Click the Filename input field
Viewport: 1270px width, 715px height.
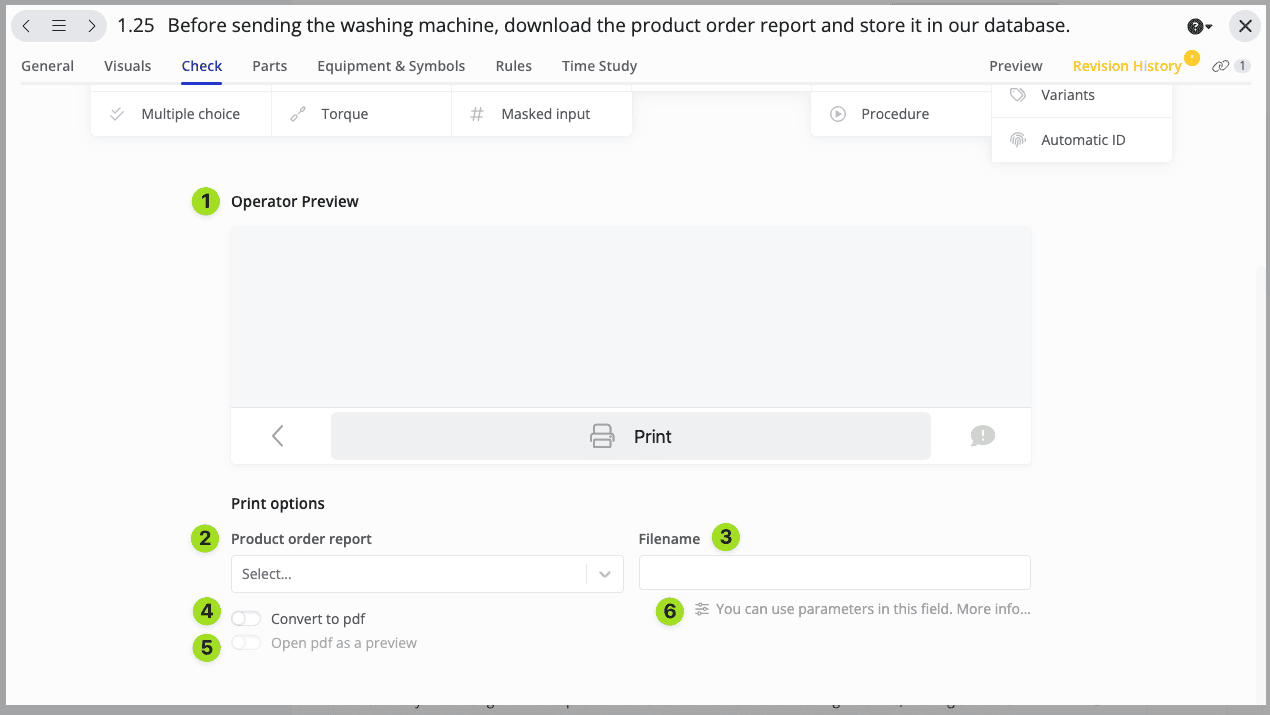[x=834, y=573]
